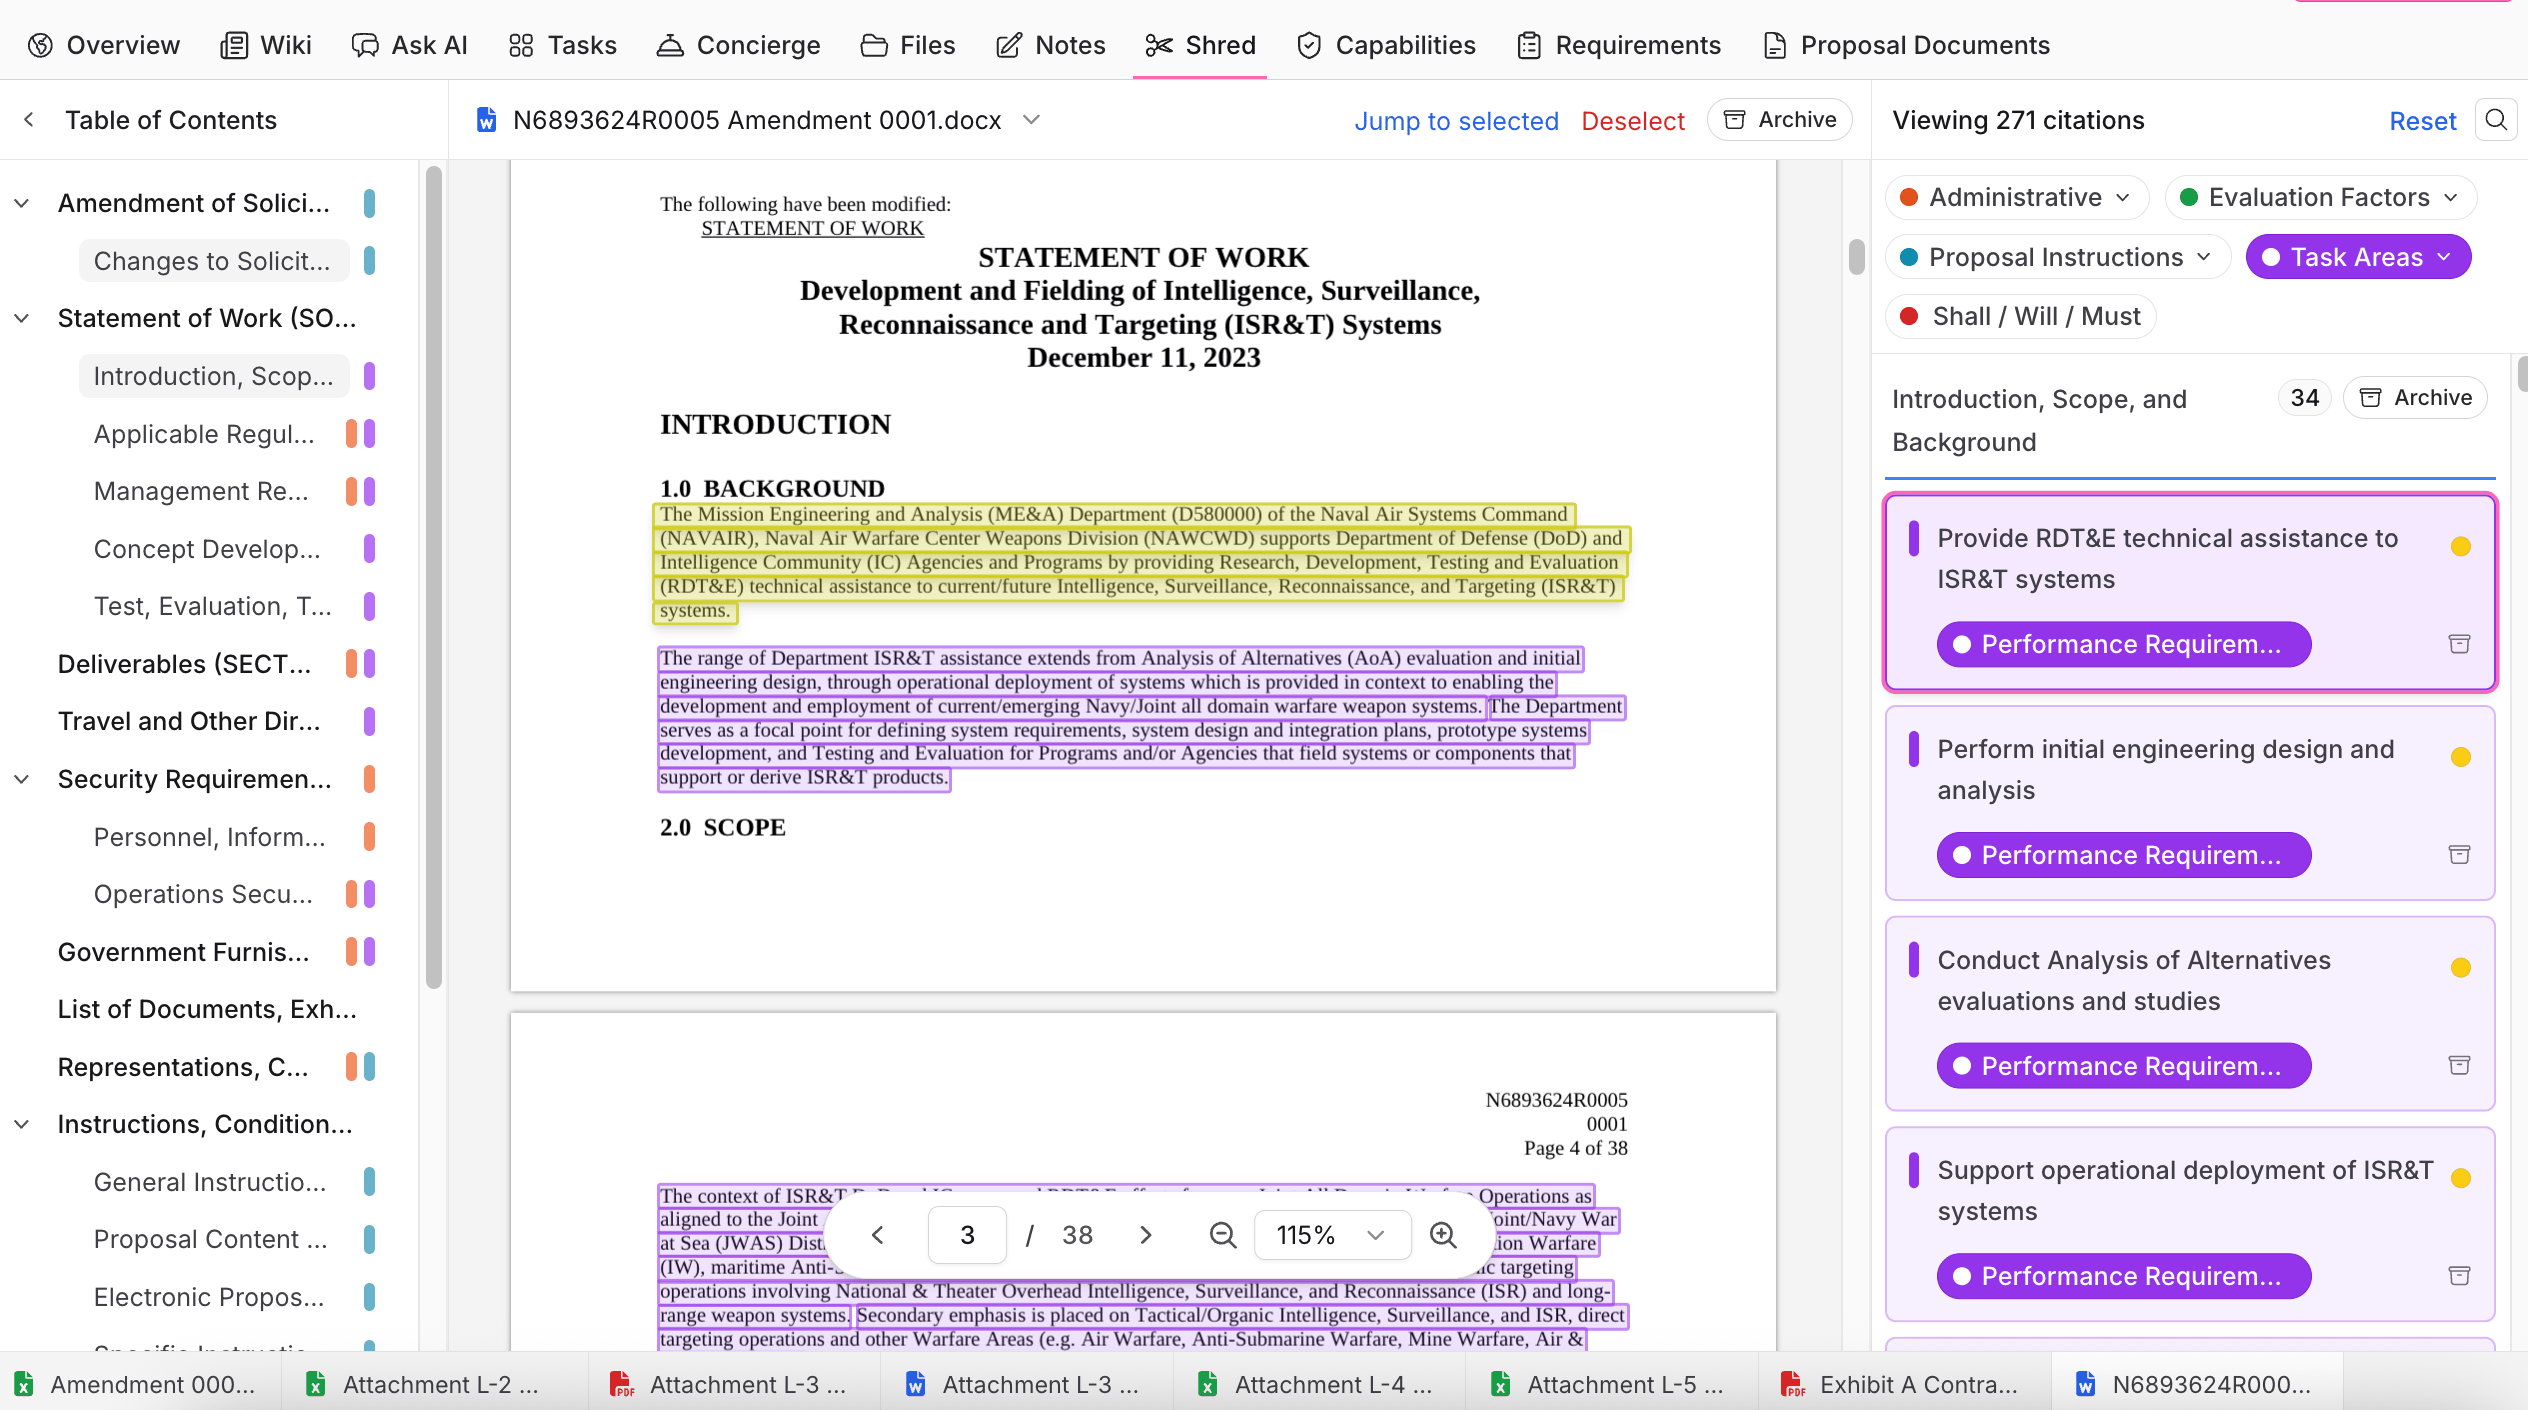
Task: Open Government Furnished section in table of contents
Action: click(x=183, y=952)
